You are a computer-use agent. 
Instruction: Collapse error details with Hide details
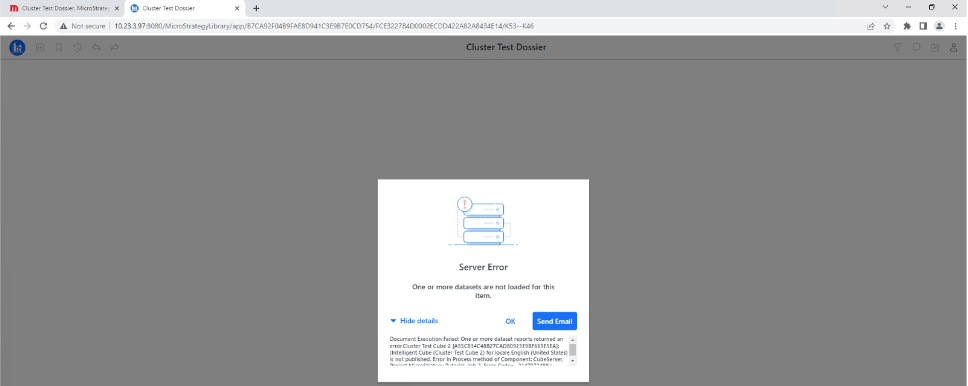coord(414,321)
